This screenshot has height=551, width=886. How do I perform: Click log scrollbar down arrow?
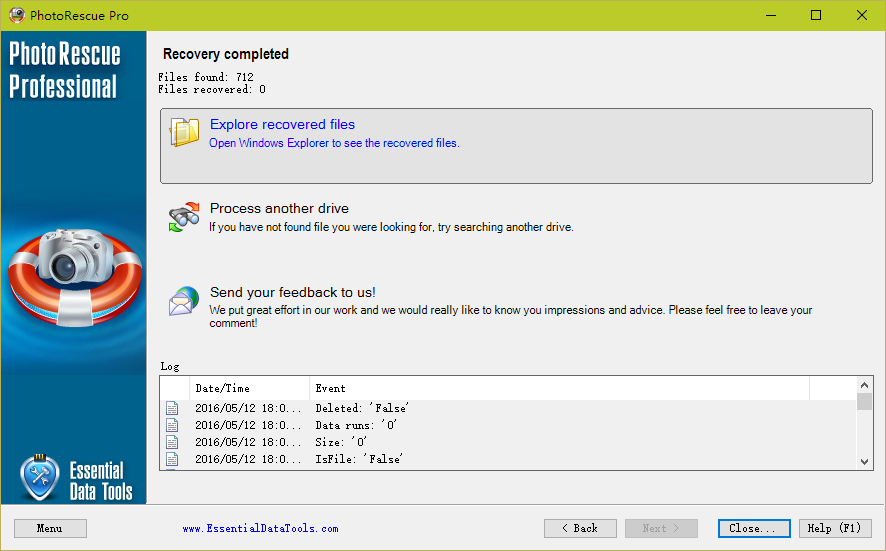pyautogui.click(x=864, y=462)
